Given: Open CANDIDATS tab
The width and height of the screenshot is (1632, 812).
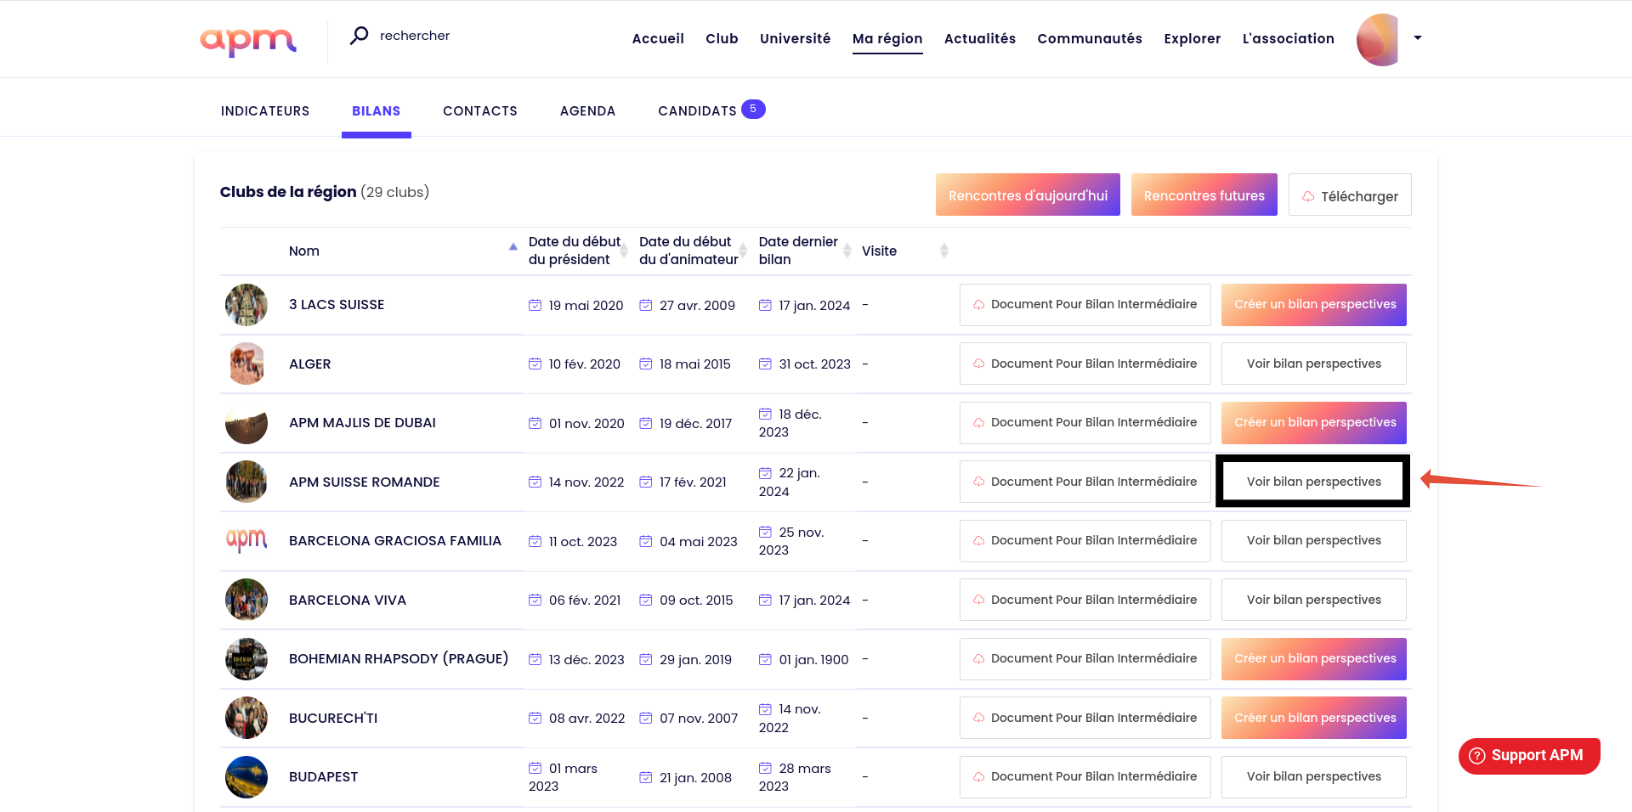Looking at the screenshot, I should tap(697, 111).
